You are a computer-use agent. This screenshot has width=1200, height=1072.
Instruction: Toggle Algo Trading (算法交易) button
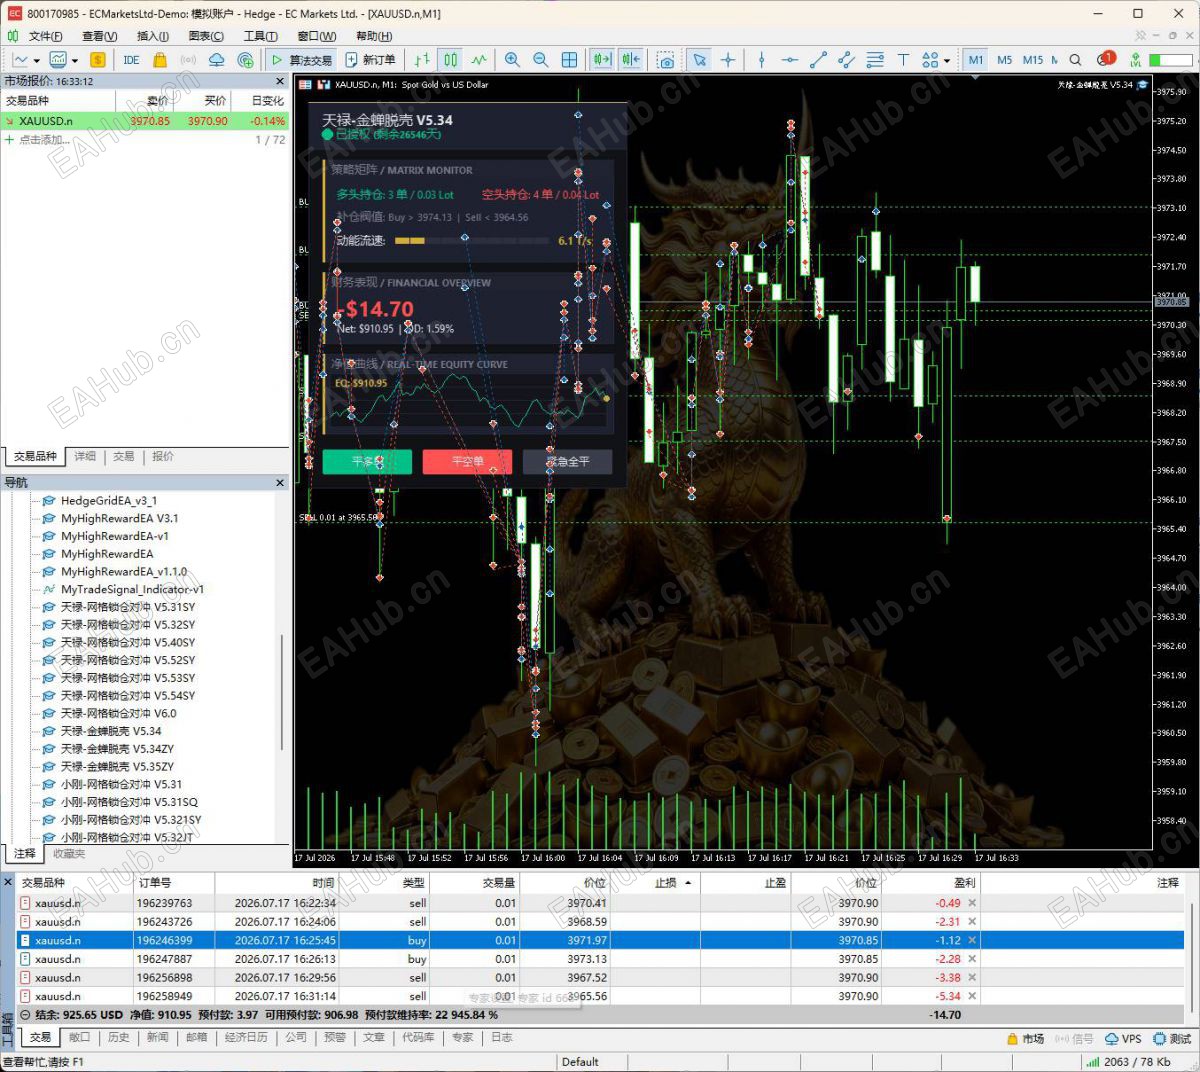[x=301, y=60]
